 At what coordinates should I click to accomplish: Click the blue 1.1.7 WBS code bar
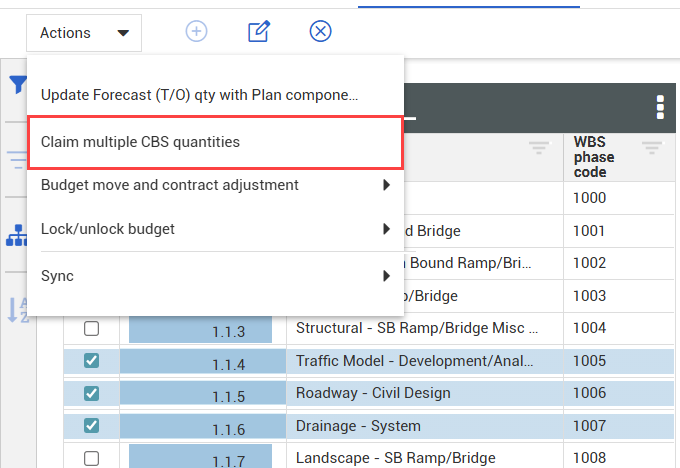coord(187,458)
